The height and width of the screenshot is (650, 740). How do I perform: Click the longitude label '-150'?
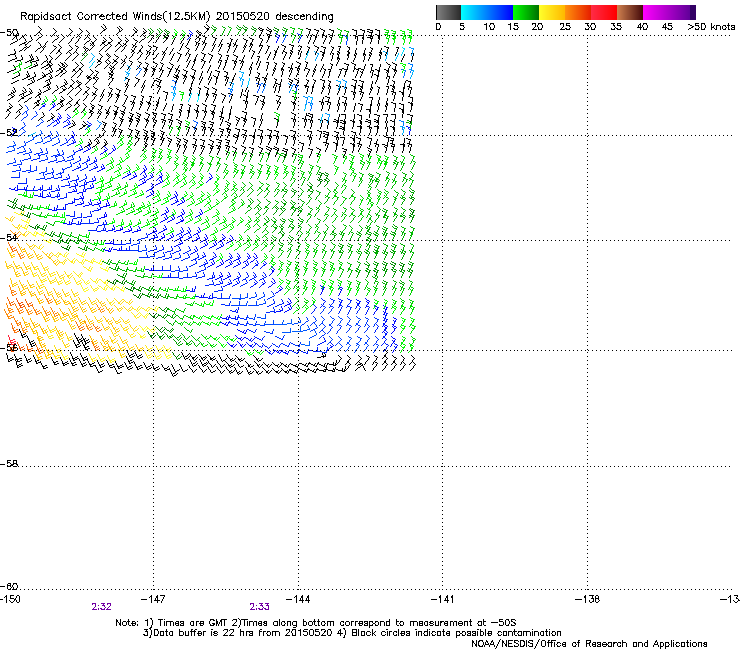[x=10, y=599]
